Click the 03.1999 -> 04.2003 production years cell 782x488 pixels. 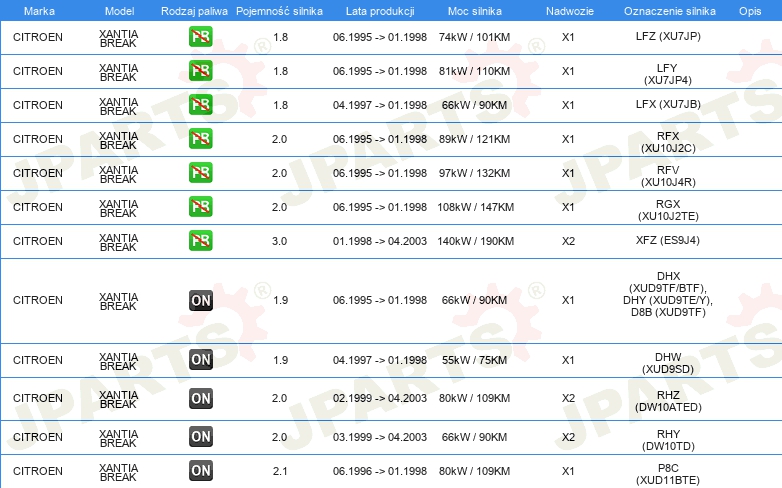point(380,437)
